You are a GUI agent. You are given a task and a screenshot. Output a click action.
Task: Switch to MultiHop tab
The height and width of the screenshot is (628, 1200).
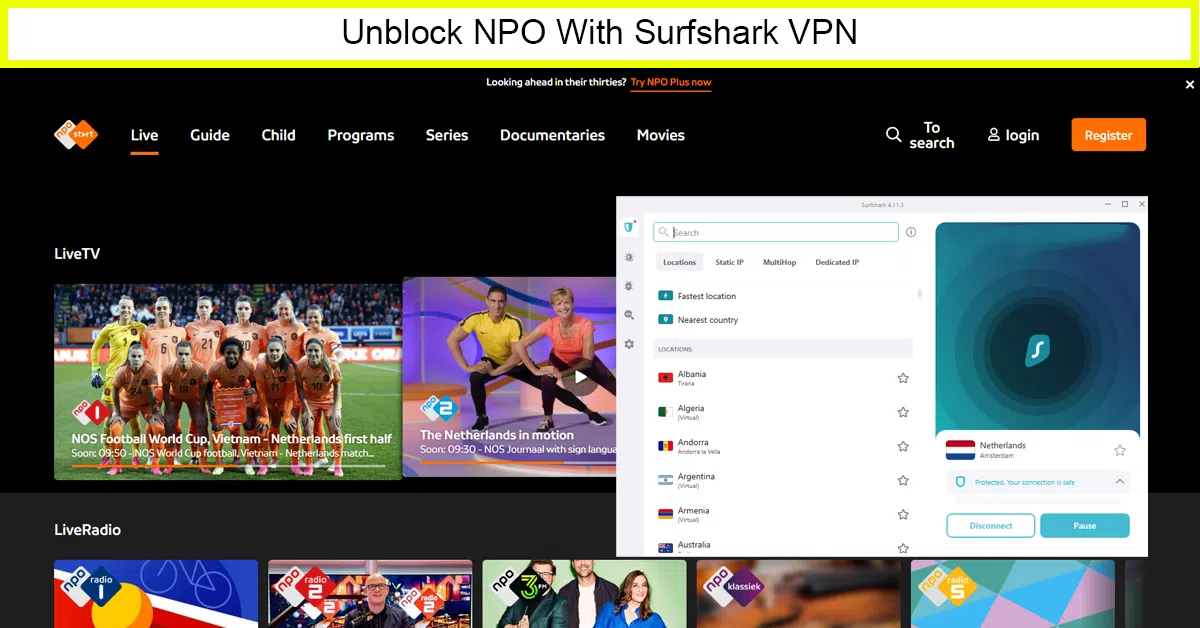pos(780,262)
